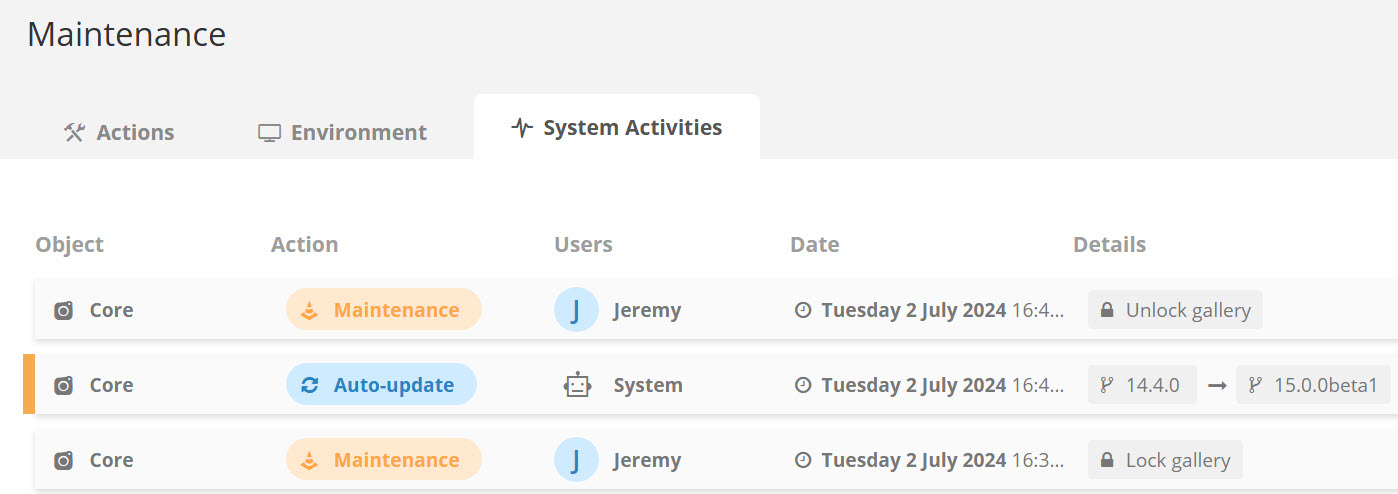Image resolution: width=1398 pixels, height=494 pixels.
Task: Click the 15.0.0beta1 version tag
Action: [x=1313, y=385]
